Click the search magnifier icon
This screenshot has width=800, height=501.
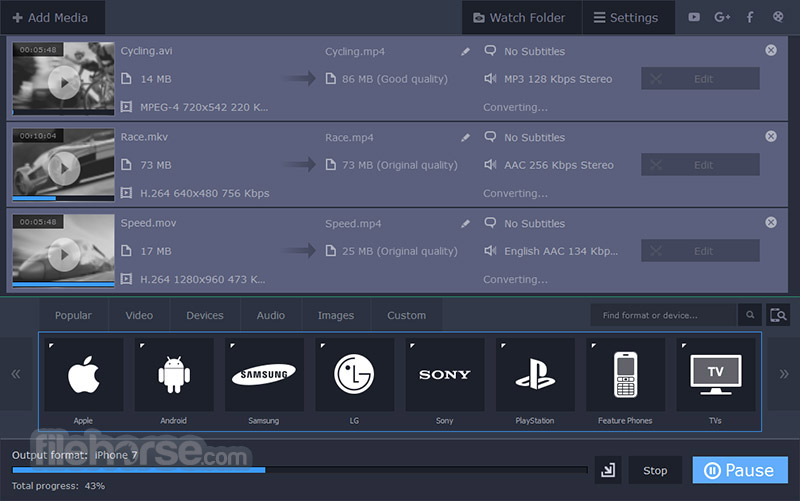[750, 315]
